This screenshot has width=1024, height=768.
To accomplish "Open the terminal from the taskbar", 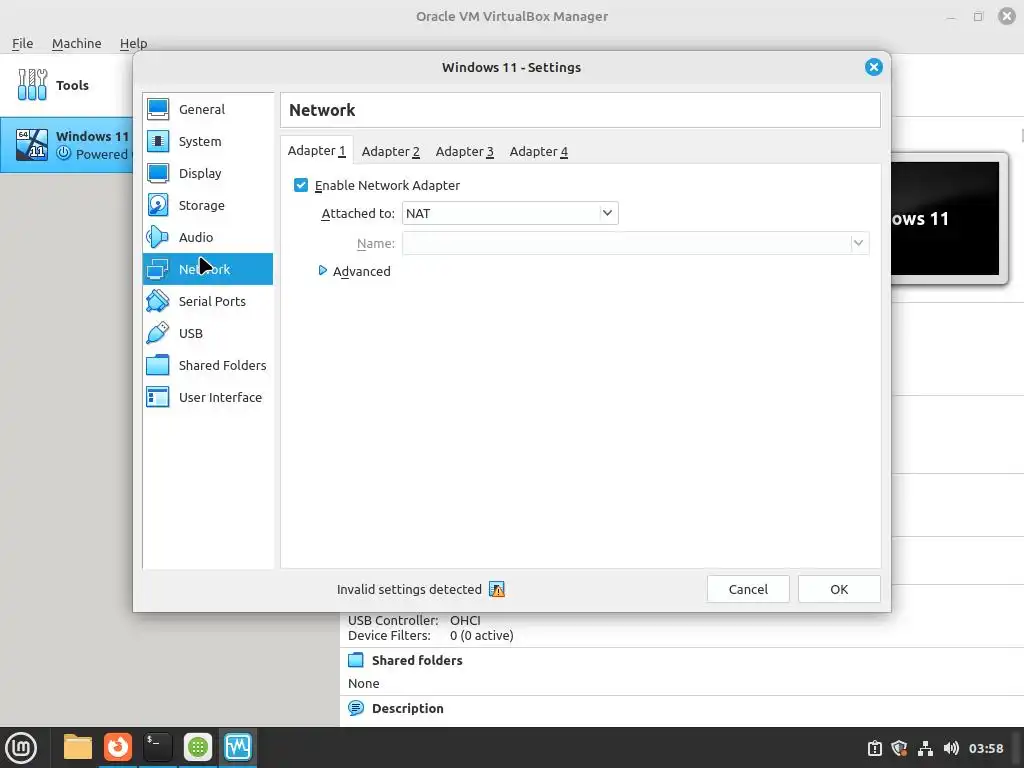I will (x=158, y=747).
